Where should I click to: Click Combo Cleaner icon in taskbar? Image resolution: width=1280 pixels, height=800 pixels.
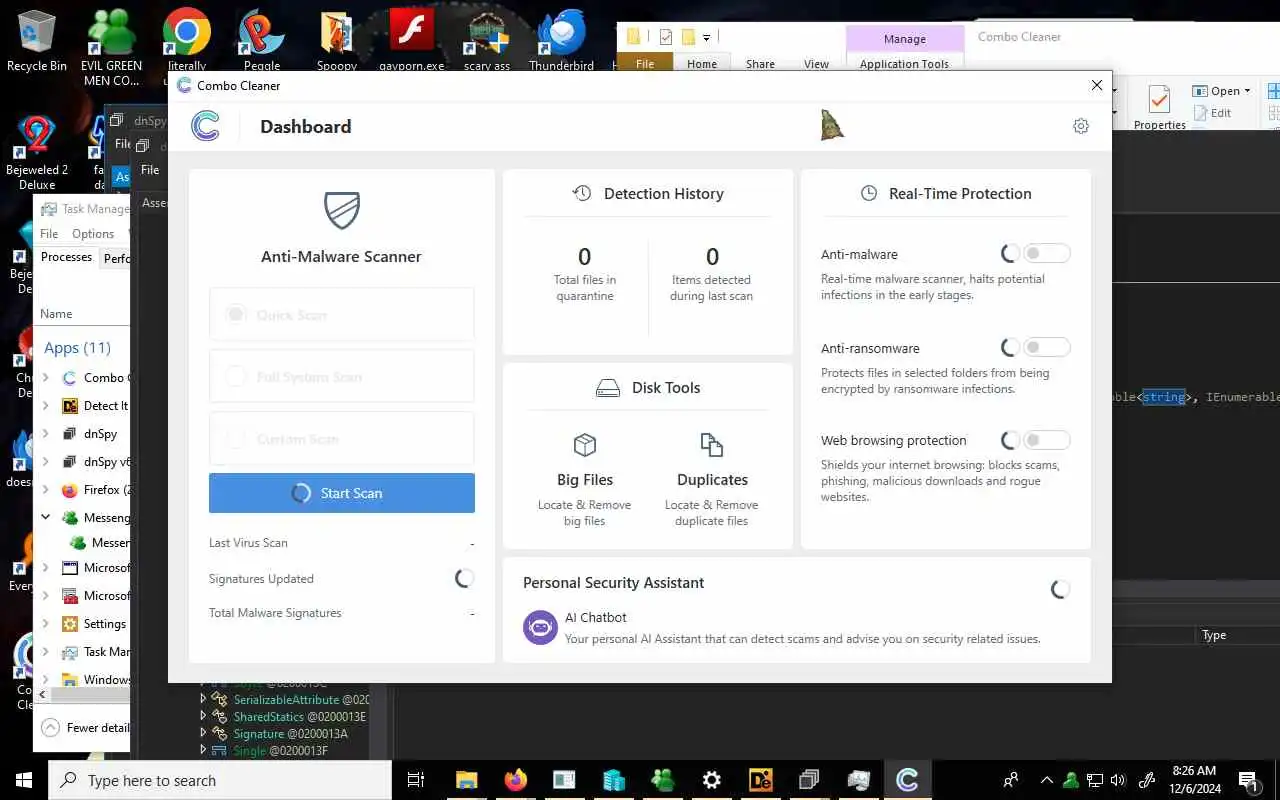click(907, 780)
